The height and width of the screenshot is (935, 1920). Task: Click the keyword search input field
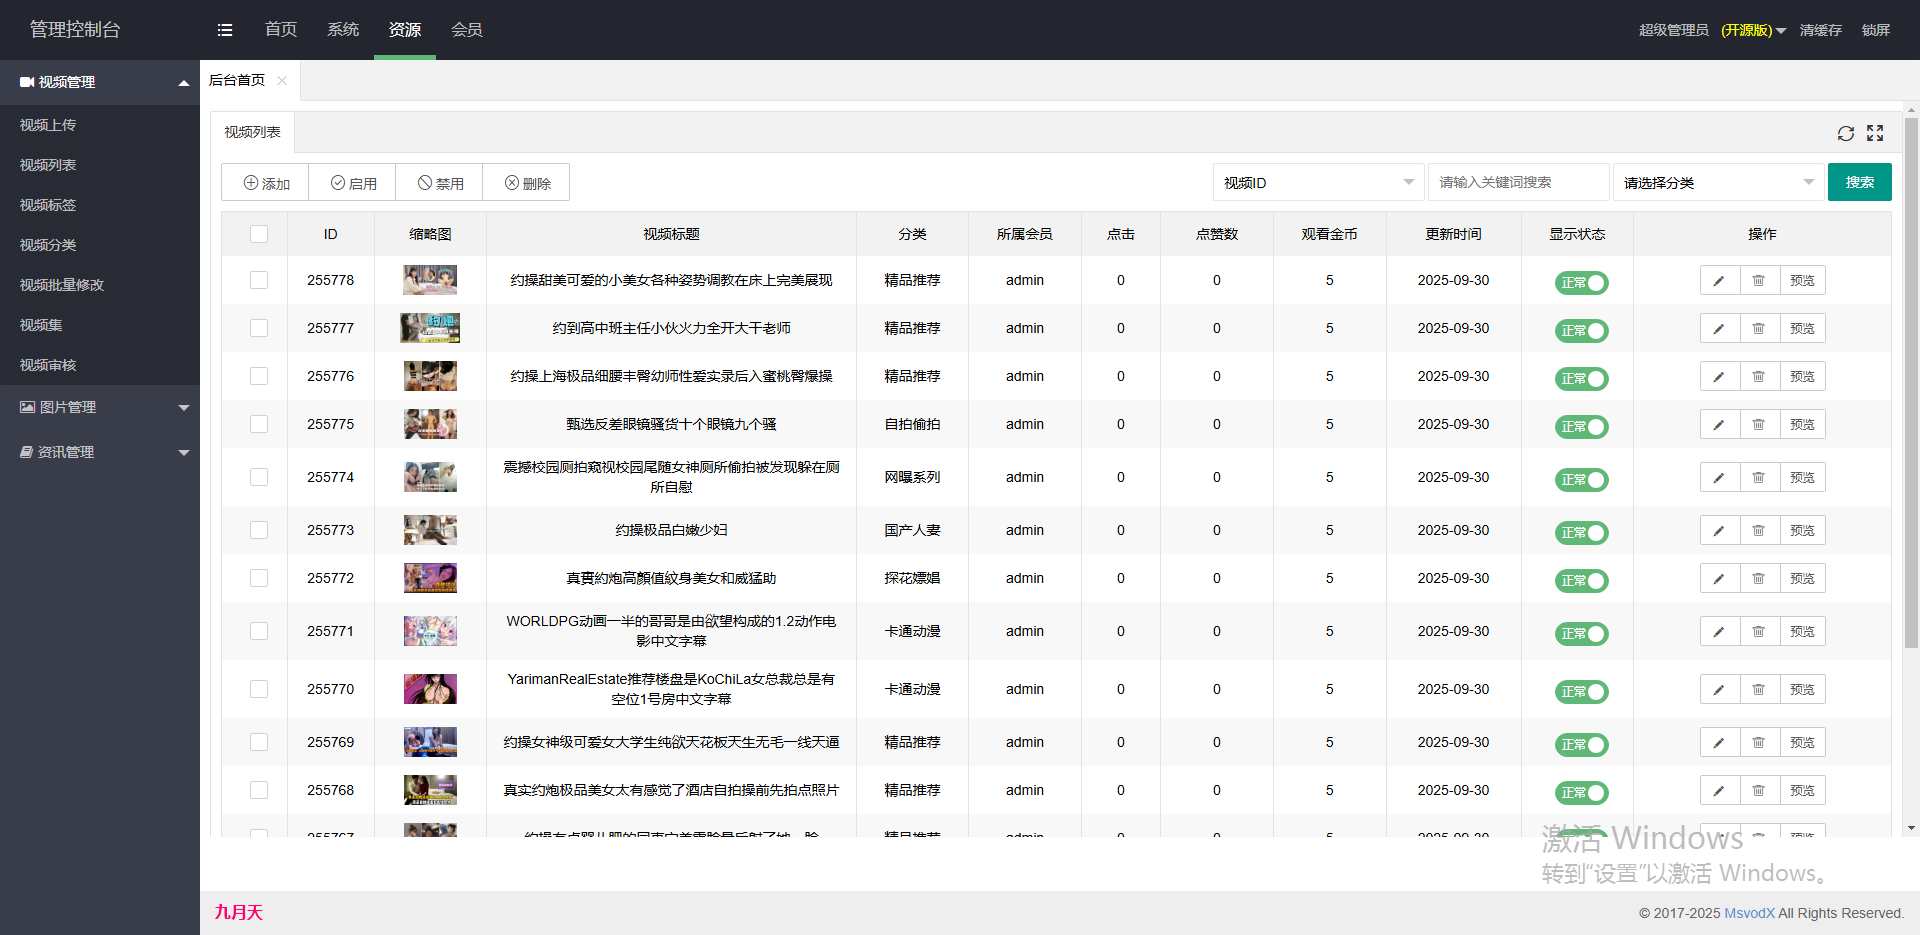click(1517, 183)
